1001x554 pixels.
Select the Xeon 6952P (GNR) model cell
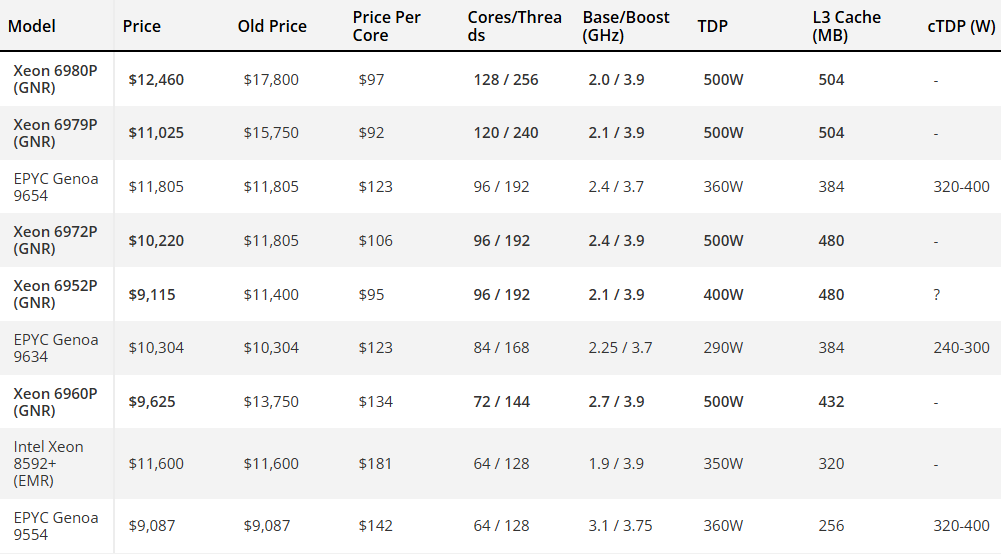[x=55, y=294]
